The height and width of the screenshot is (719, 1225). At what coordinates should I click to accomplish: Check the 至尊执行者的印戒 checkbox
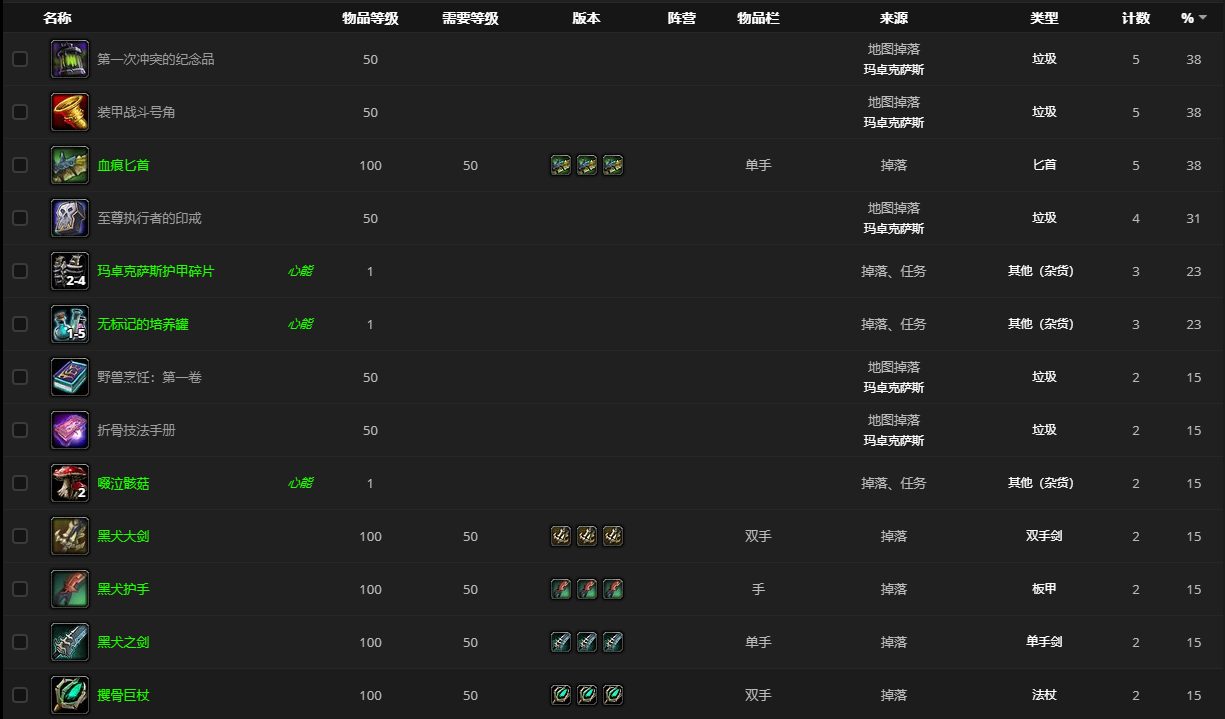point(20,218)
